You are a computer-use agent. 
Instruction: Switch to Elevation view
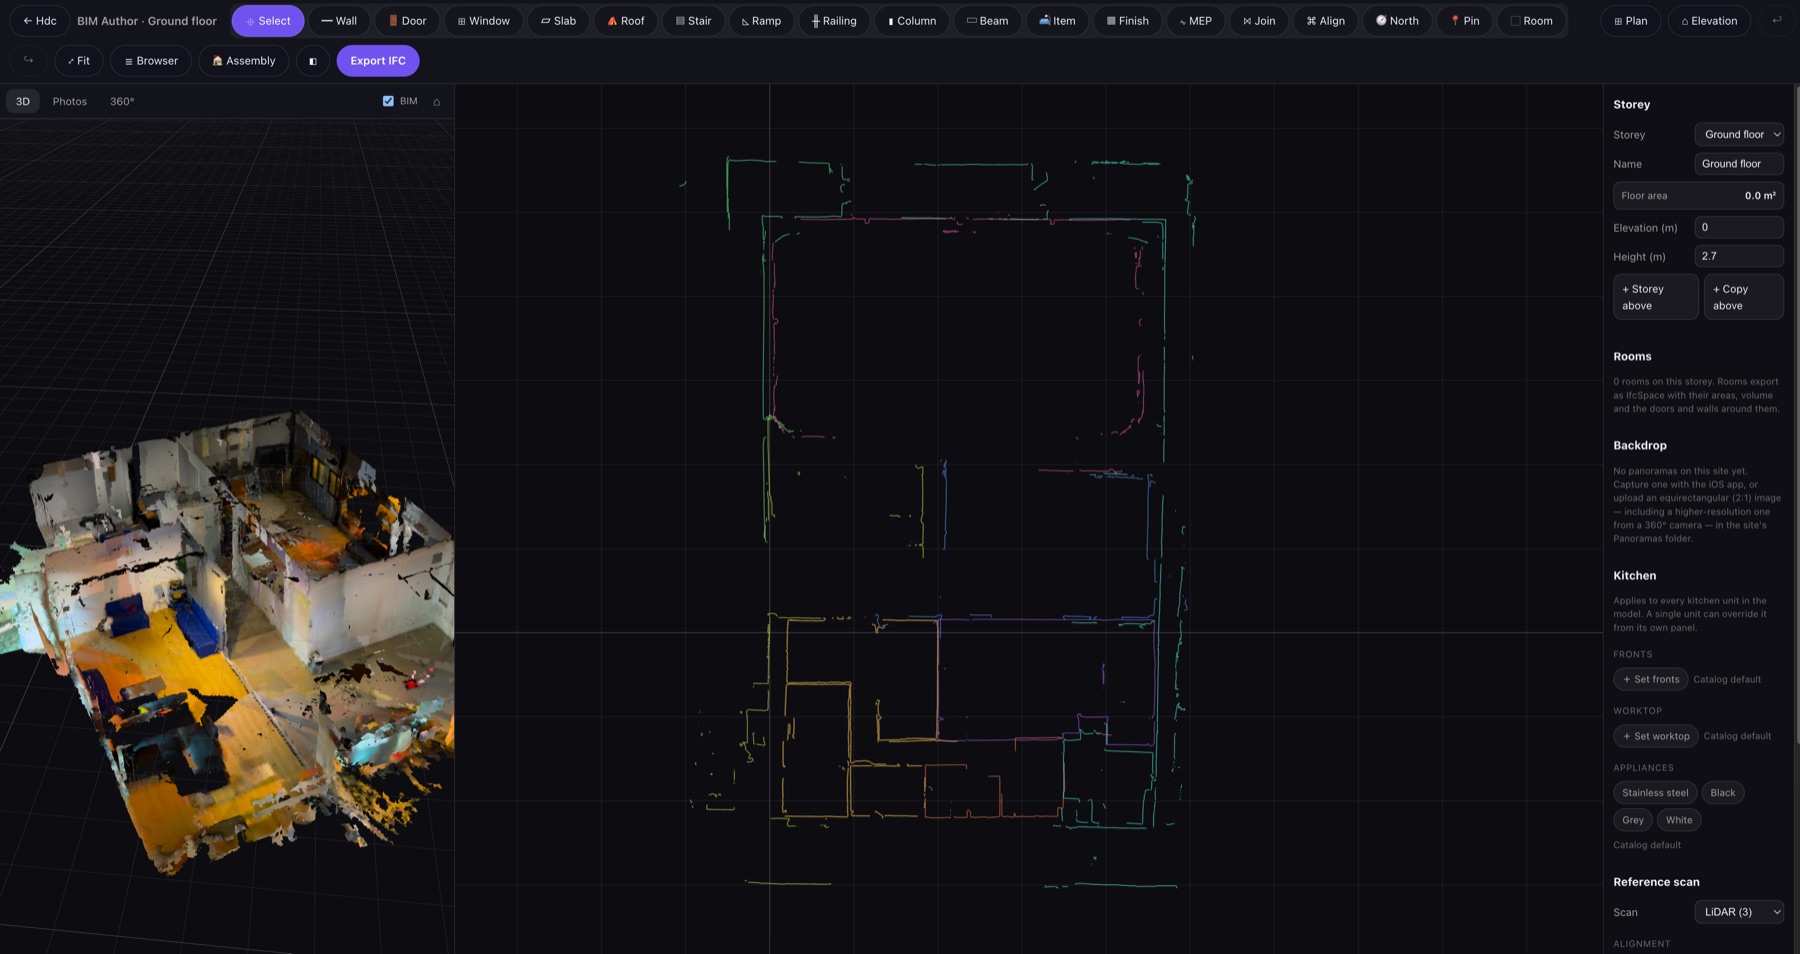tap(1709, 21)
